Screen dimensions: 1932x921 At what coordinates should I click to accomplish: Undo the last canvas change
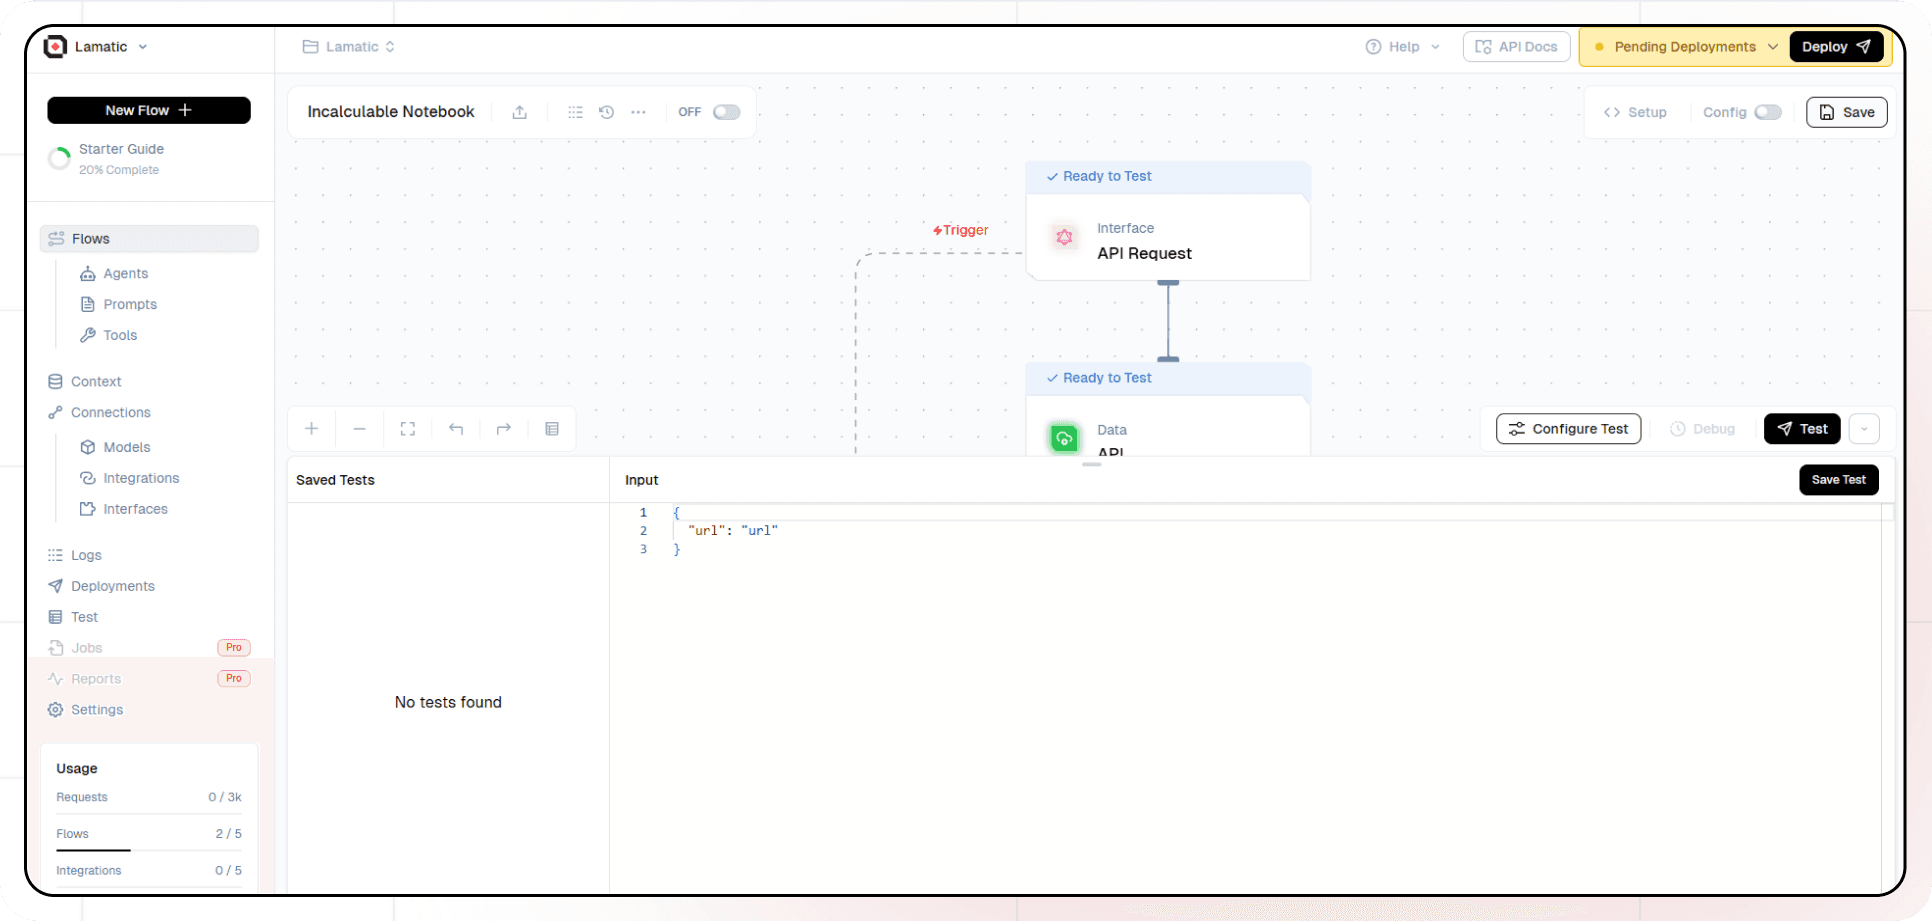tap(456, 428)
